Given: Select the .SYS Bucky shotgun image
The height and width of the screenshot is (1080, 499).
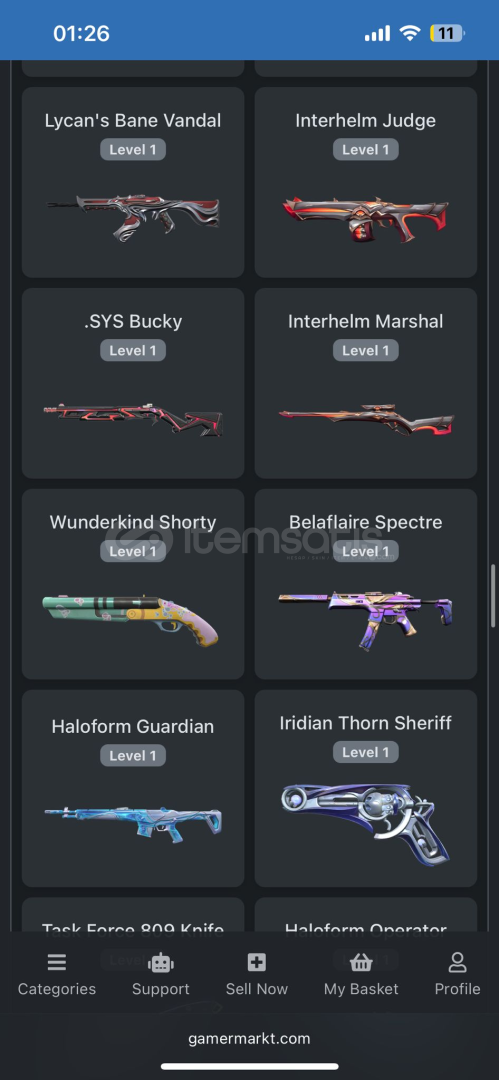Looking at the screenshot, I should pos(133,419).
